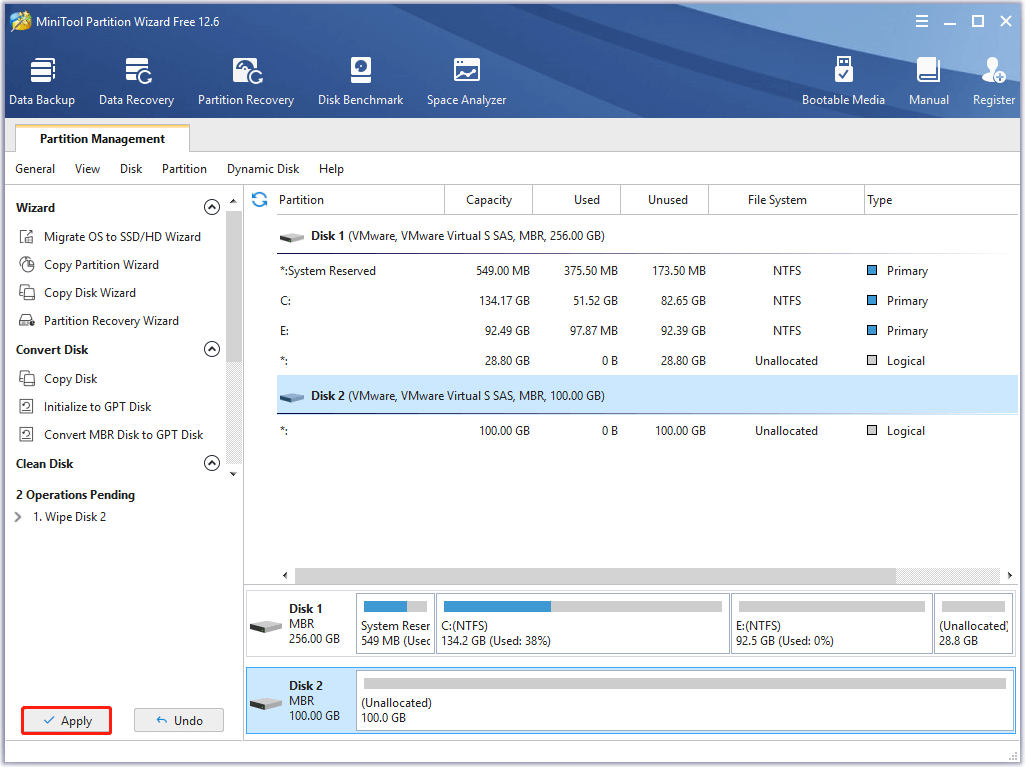
Task: Sort by the Used column header
Action: 577,200
